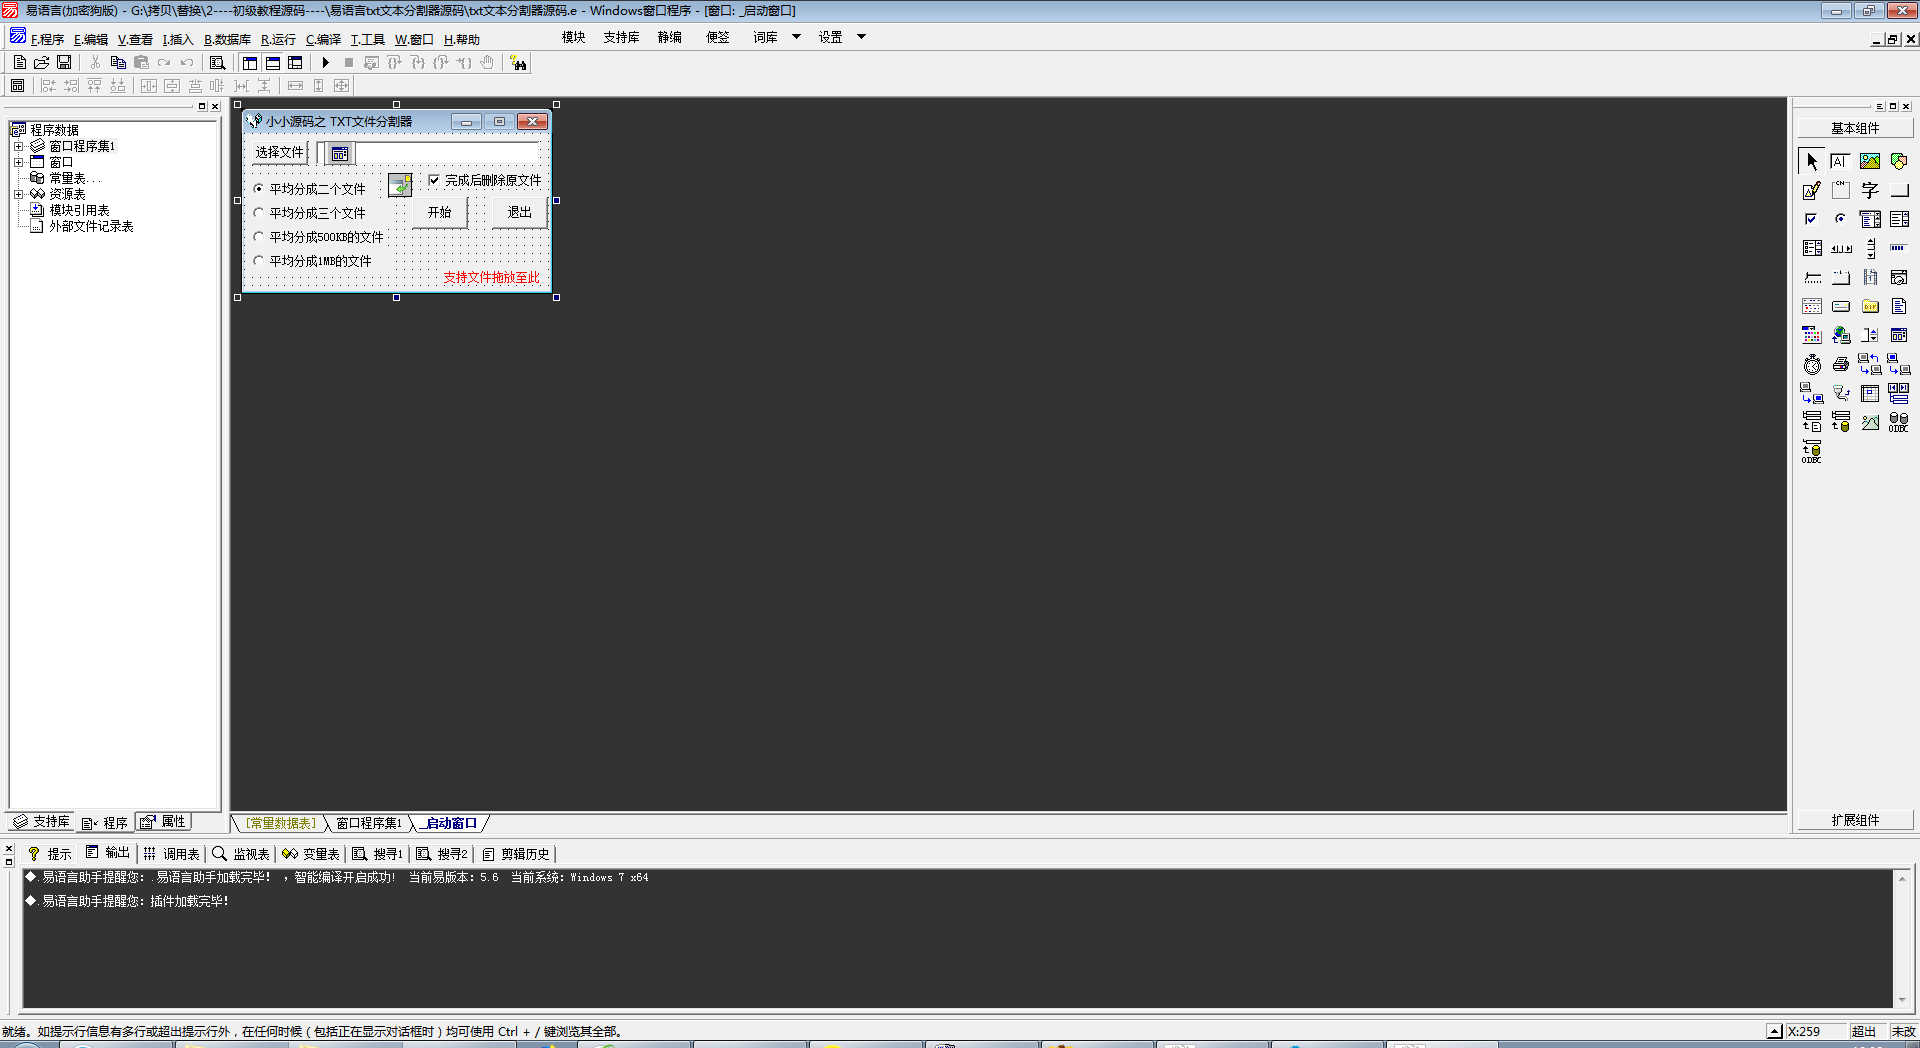Select the checkbox component in palette
1920x1048 pixels.
pos(1812,219)
